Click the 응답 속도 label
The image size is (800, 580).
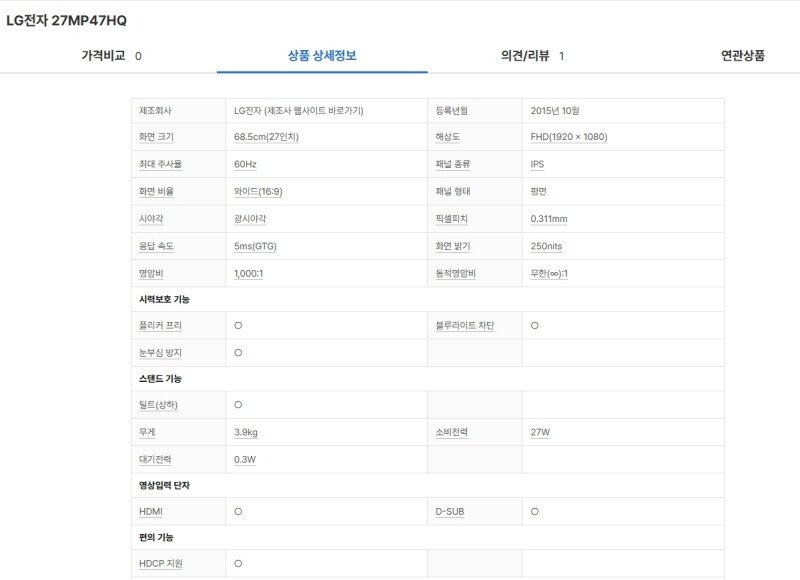(156, 246)
